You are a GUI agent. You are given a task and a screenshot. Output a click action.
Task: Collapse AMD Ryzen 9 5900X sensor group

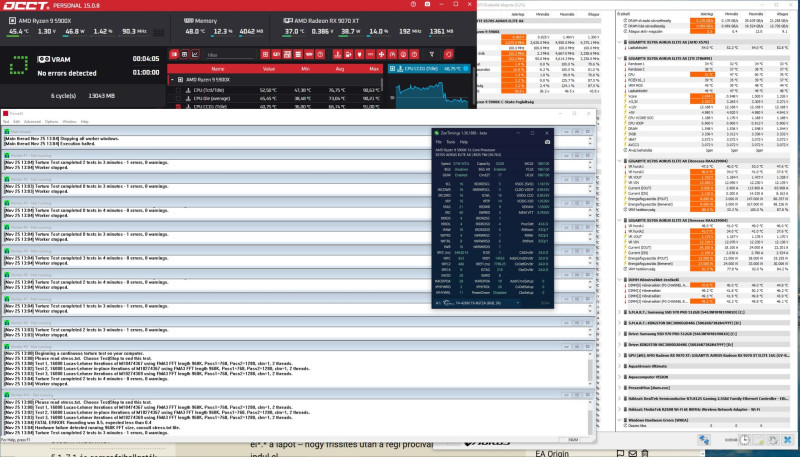pyautogui.click(x=172, y=80)
